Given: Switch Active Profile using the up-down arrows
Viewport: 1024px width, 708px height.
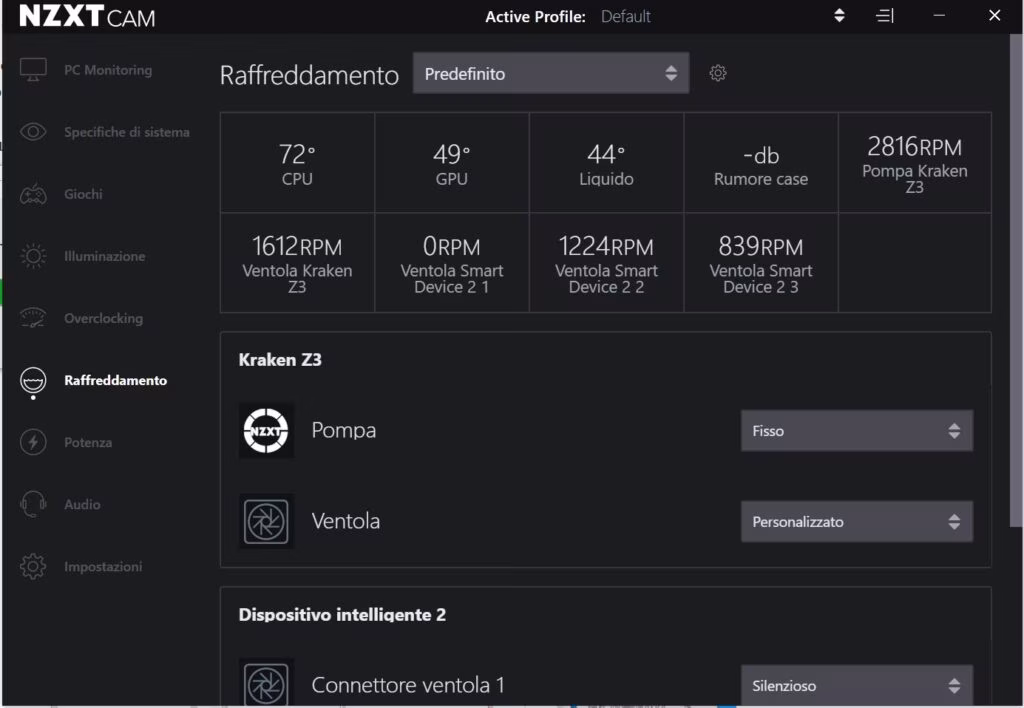Looking at the screenshot, I should coord(840,16).
